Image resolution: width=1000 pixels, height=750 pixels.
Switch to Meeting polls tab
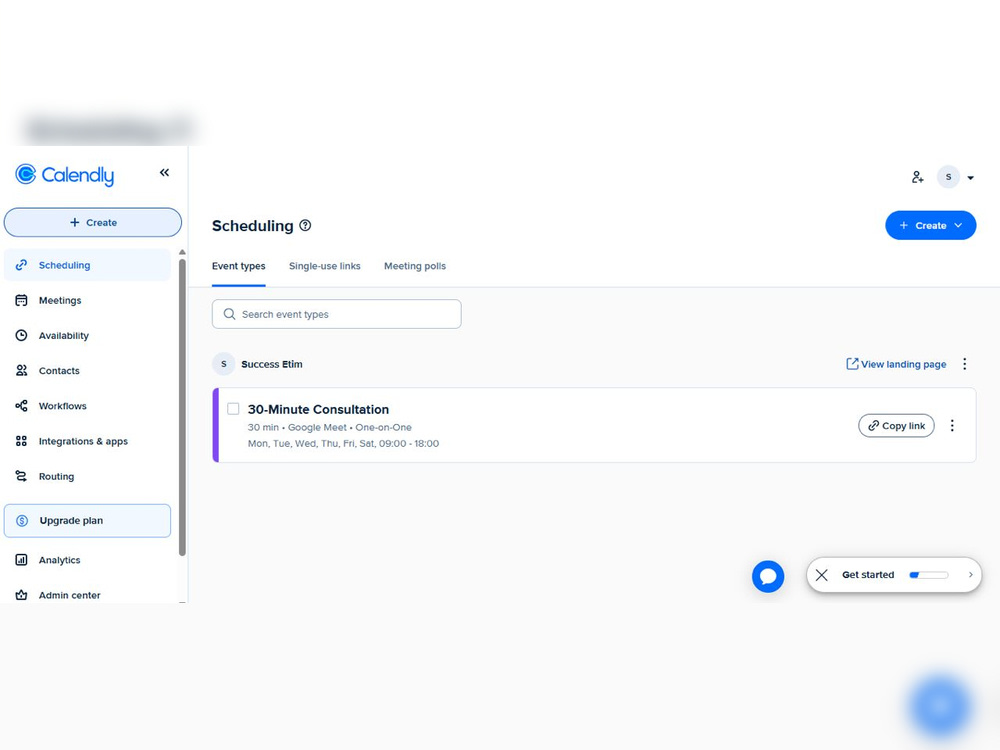415,266
